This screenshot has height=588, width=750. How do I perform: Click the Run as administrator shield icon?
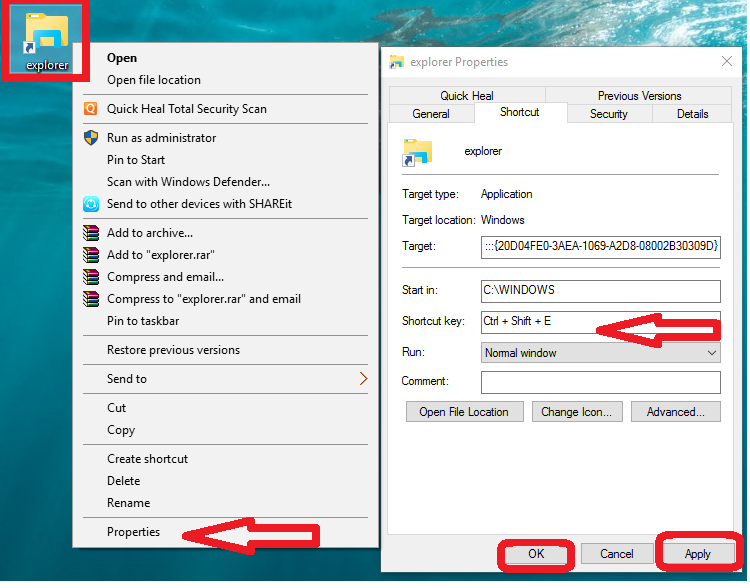pos(91,138)
